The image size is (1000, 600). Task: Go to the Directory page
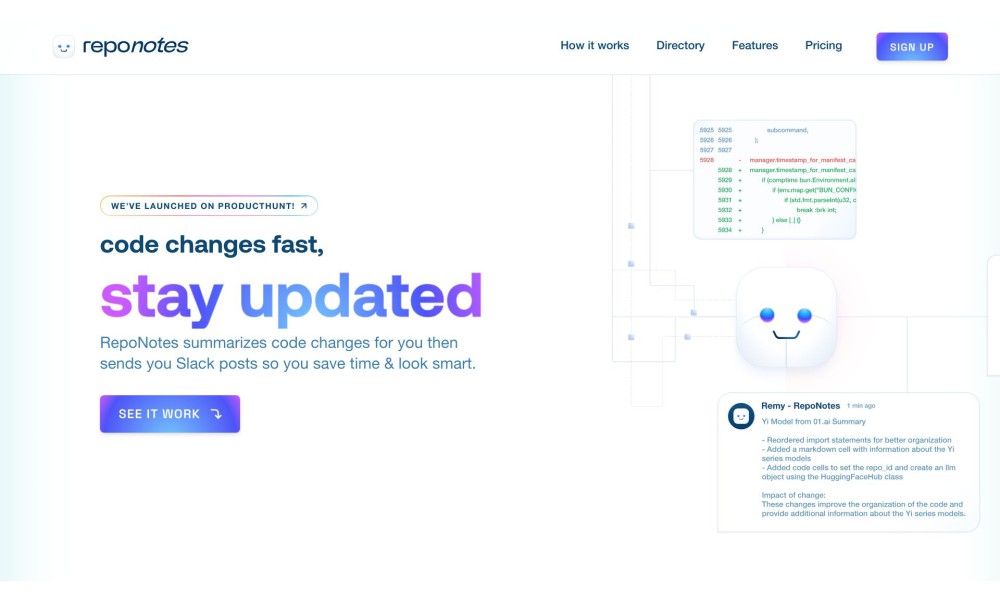click(x=680, y=45)
